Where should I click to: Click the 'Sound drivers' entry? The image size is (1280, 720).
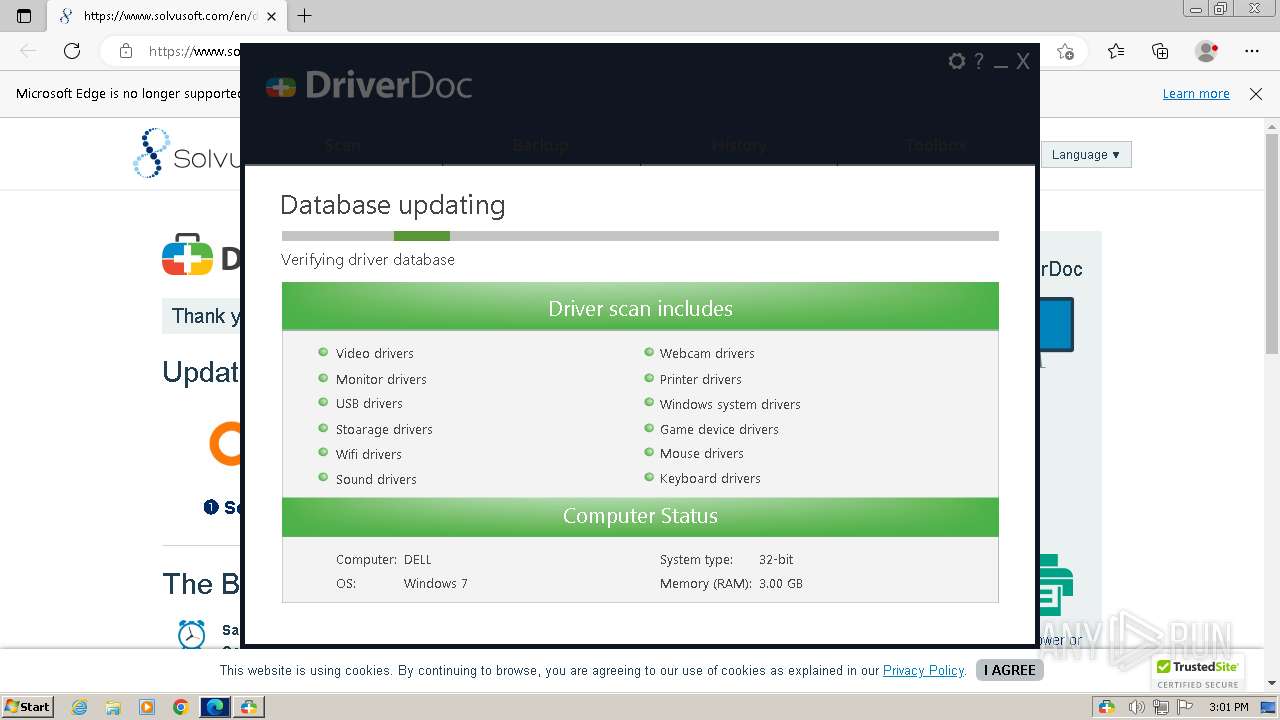(376, 480)
